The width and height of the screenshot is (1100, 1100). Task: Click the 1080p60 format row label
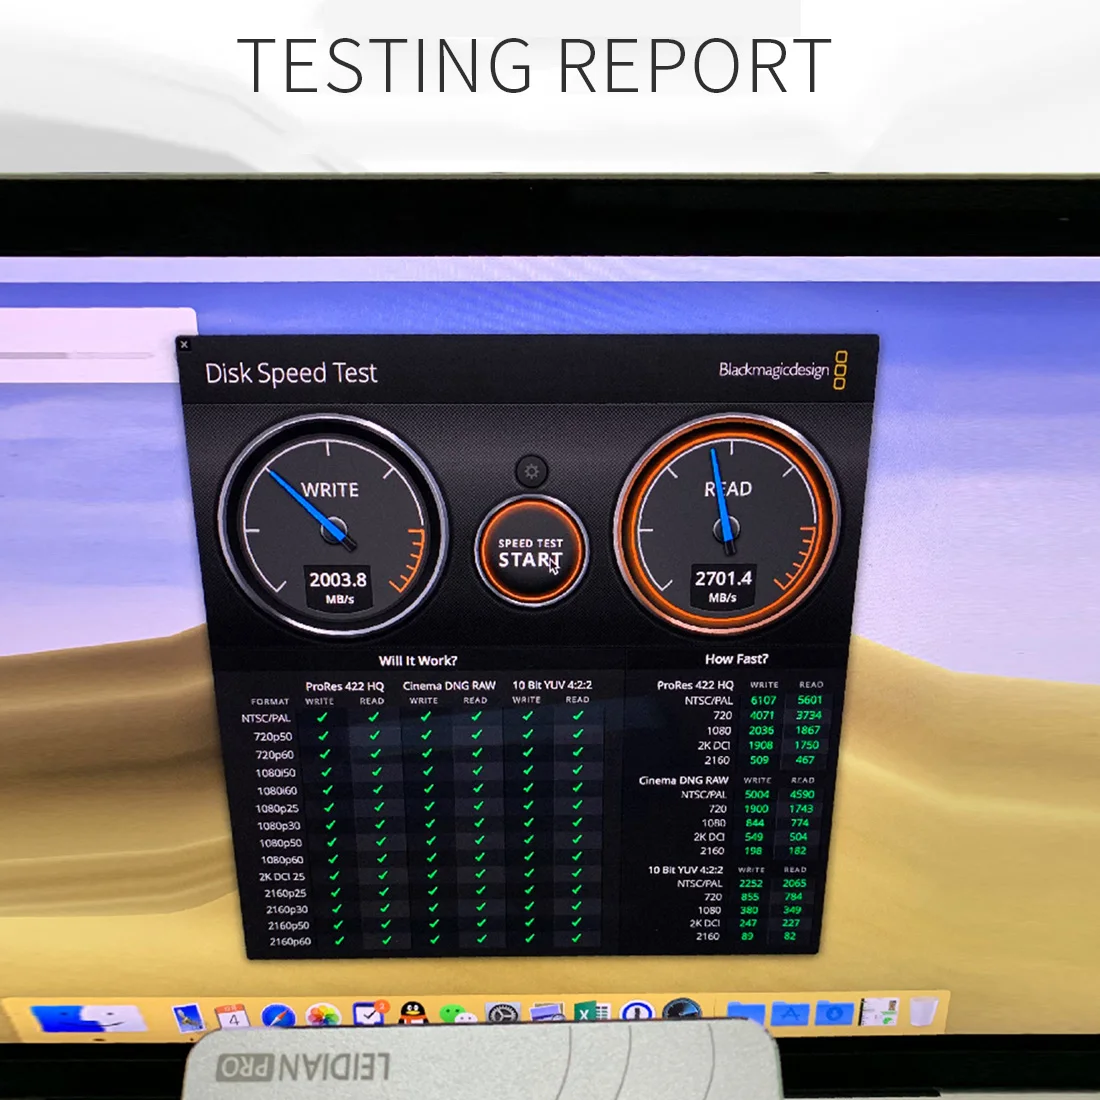[x=282, y=859]
